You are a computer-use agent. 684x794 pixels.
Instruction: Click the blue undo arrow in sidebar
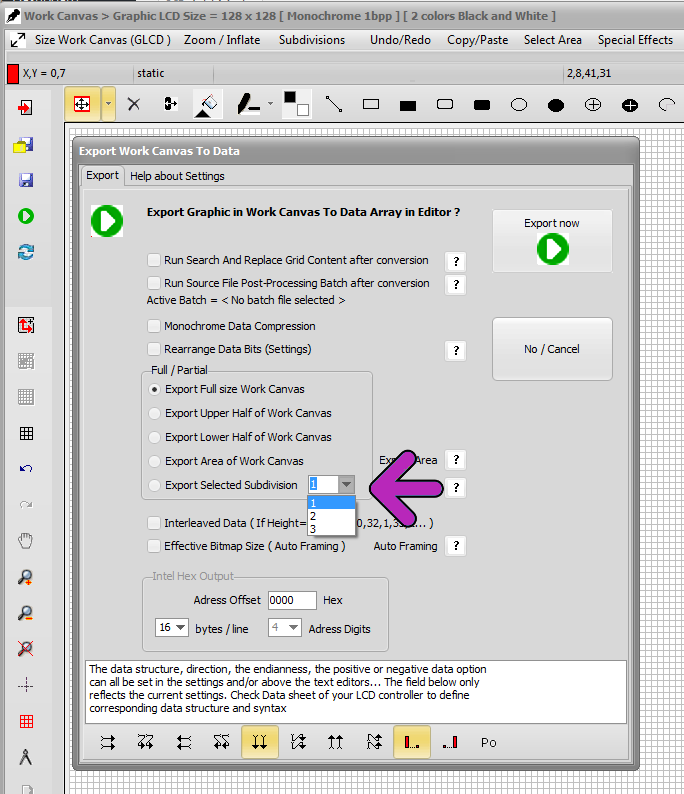point(25,469)
